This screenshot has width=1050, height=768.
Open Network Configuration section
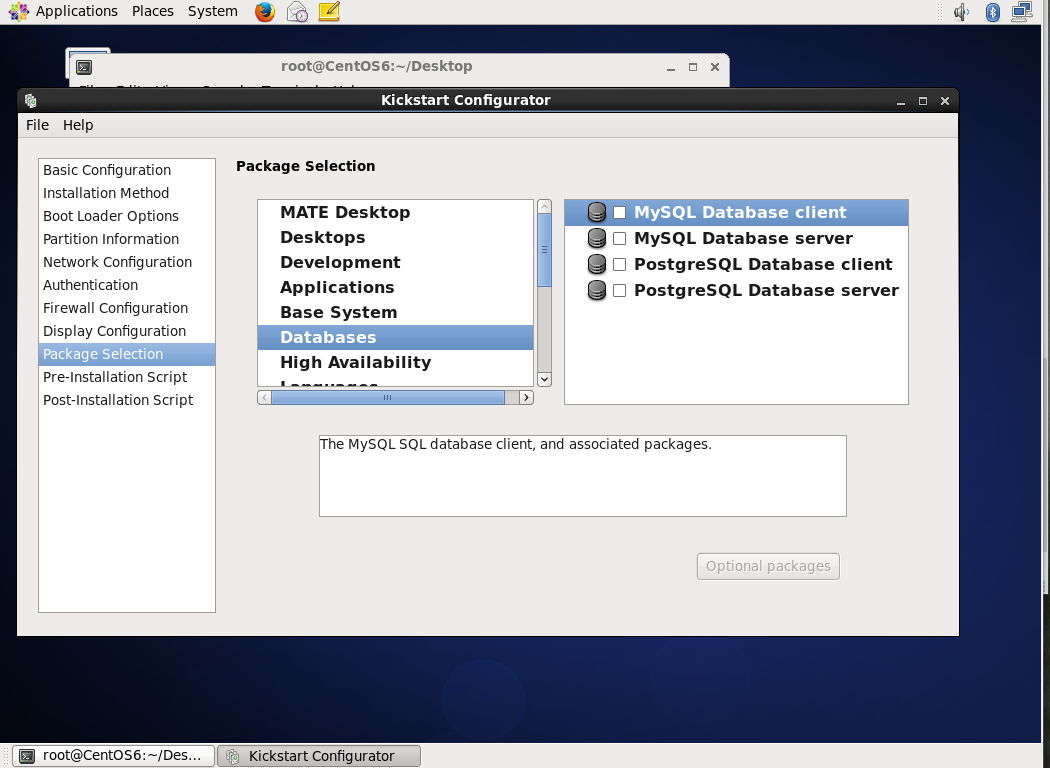click(127, 262)
